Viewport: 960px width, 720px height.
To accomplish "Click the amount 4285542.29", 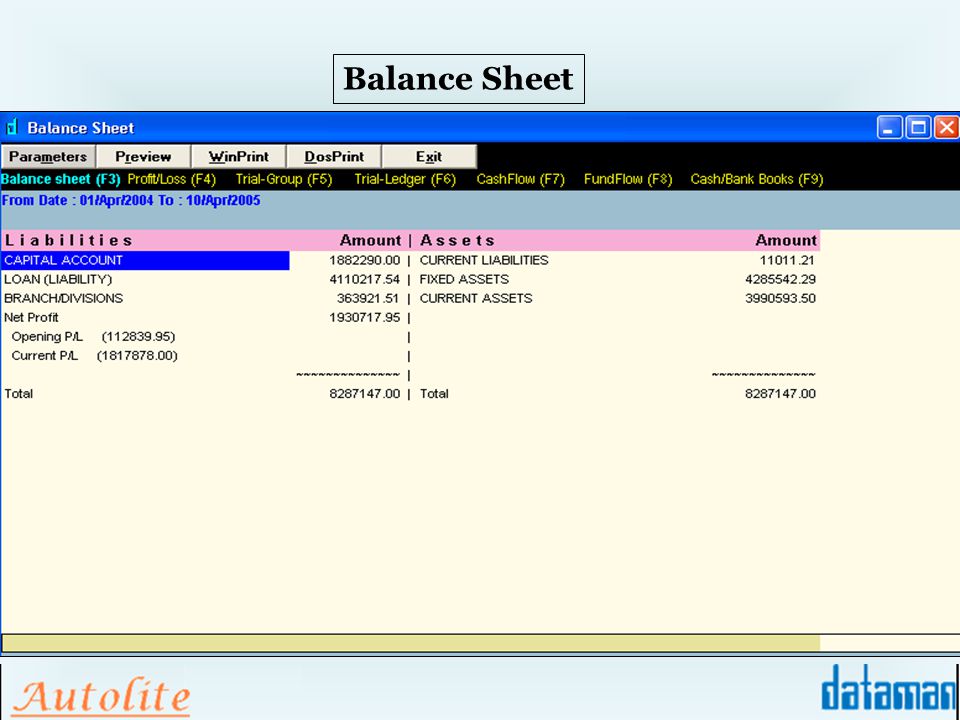I will (x=781, y=279).
